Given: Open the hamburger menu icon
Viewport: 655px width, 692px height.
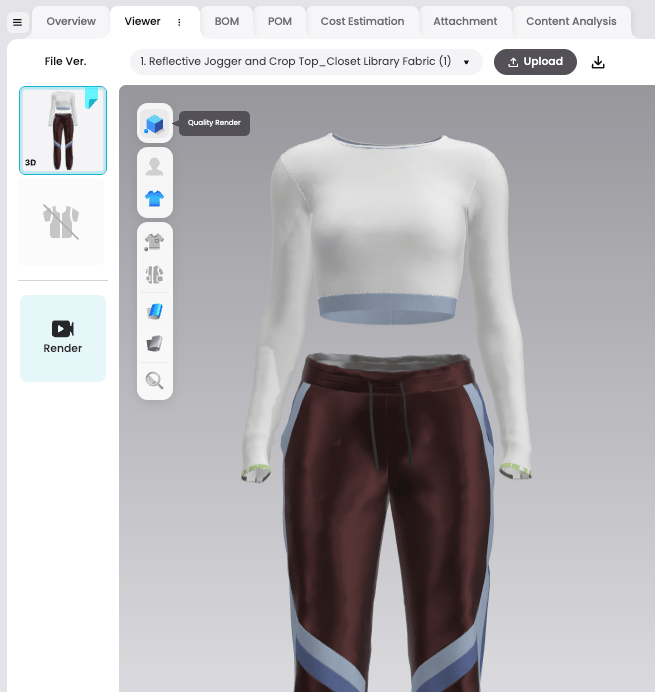Looking at the screenshot, I should click(18, 22).
